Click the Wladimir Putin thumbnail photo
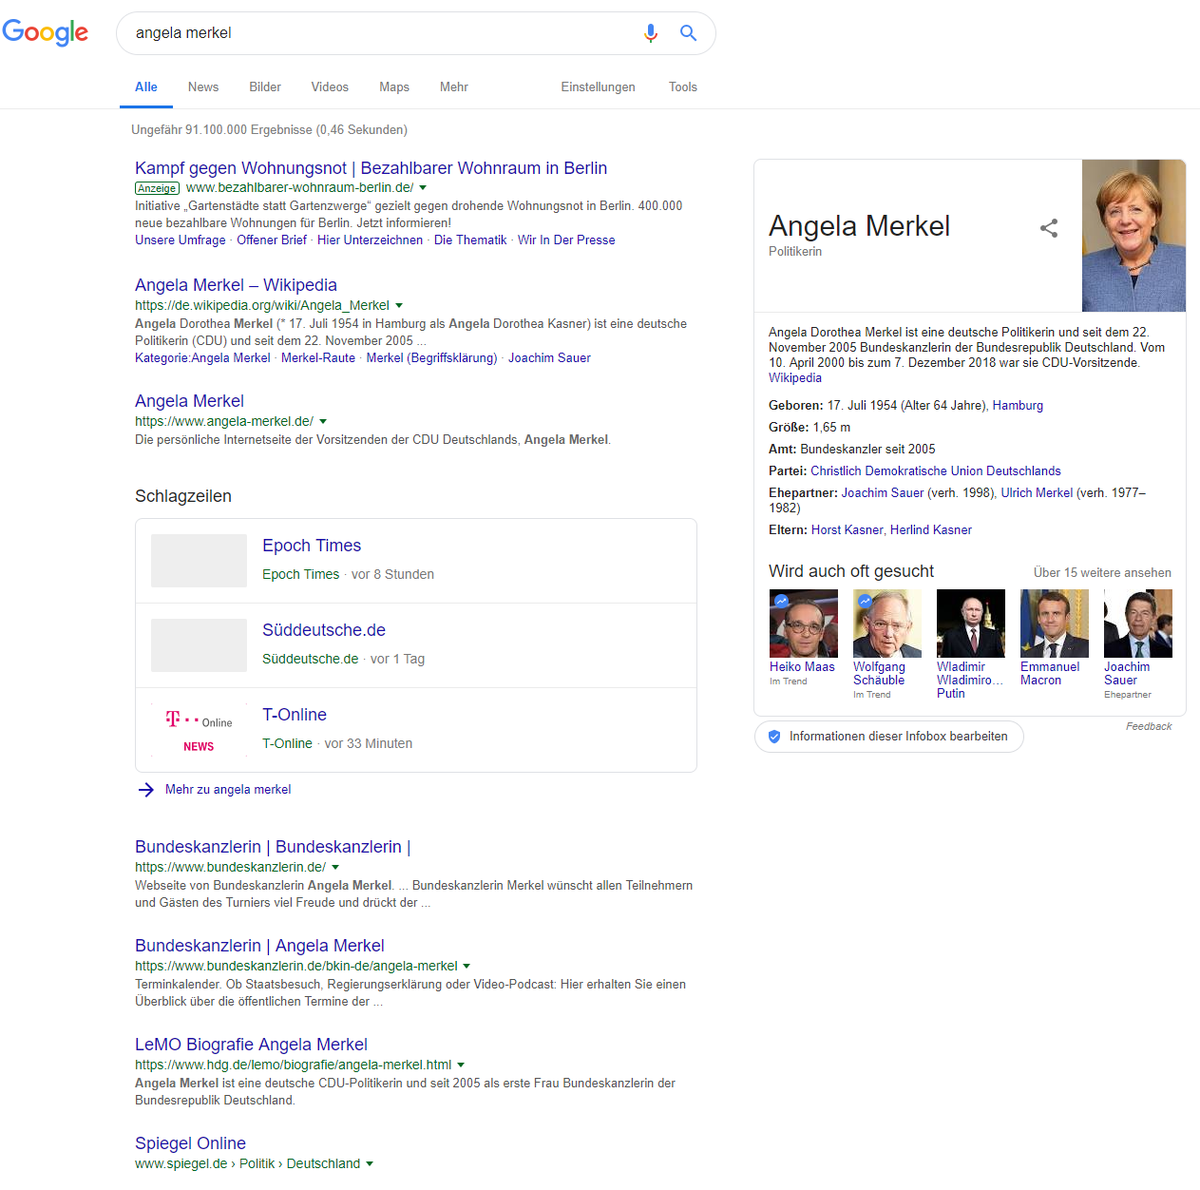Viewport: 1200px width, 1190px height. pos(971,623)
